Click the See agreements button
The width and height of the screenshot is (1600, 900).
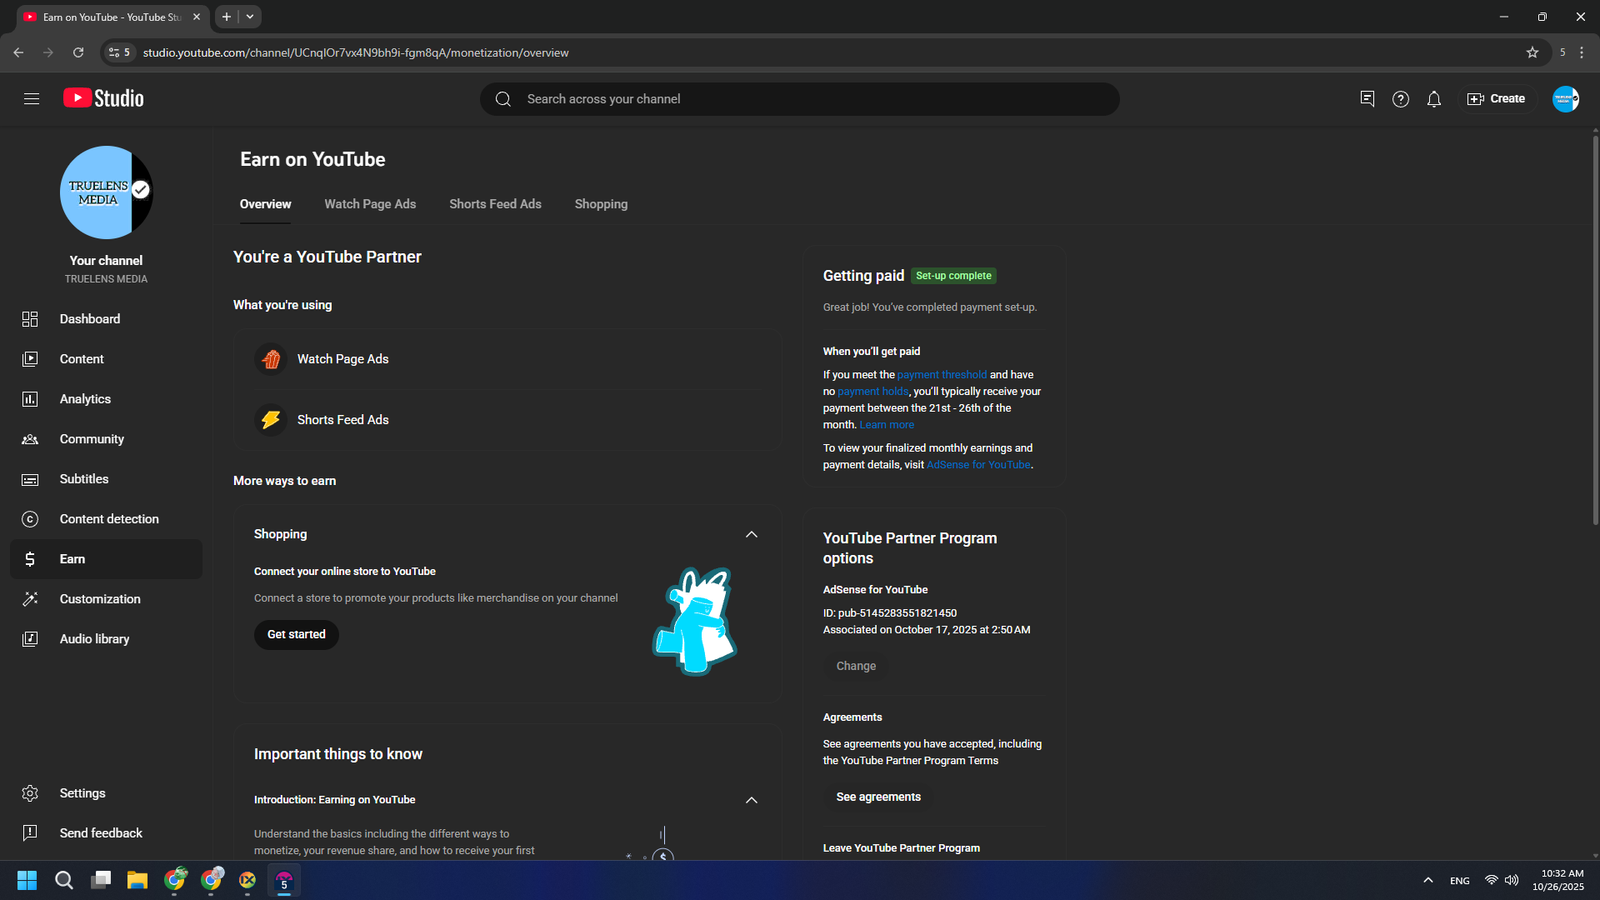(878, 797)
